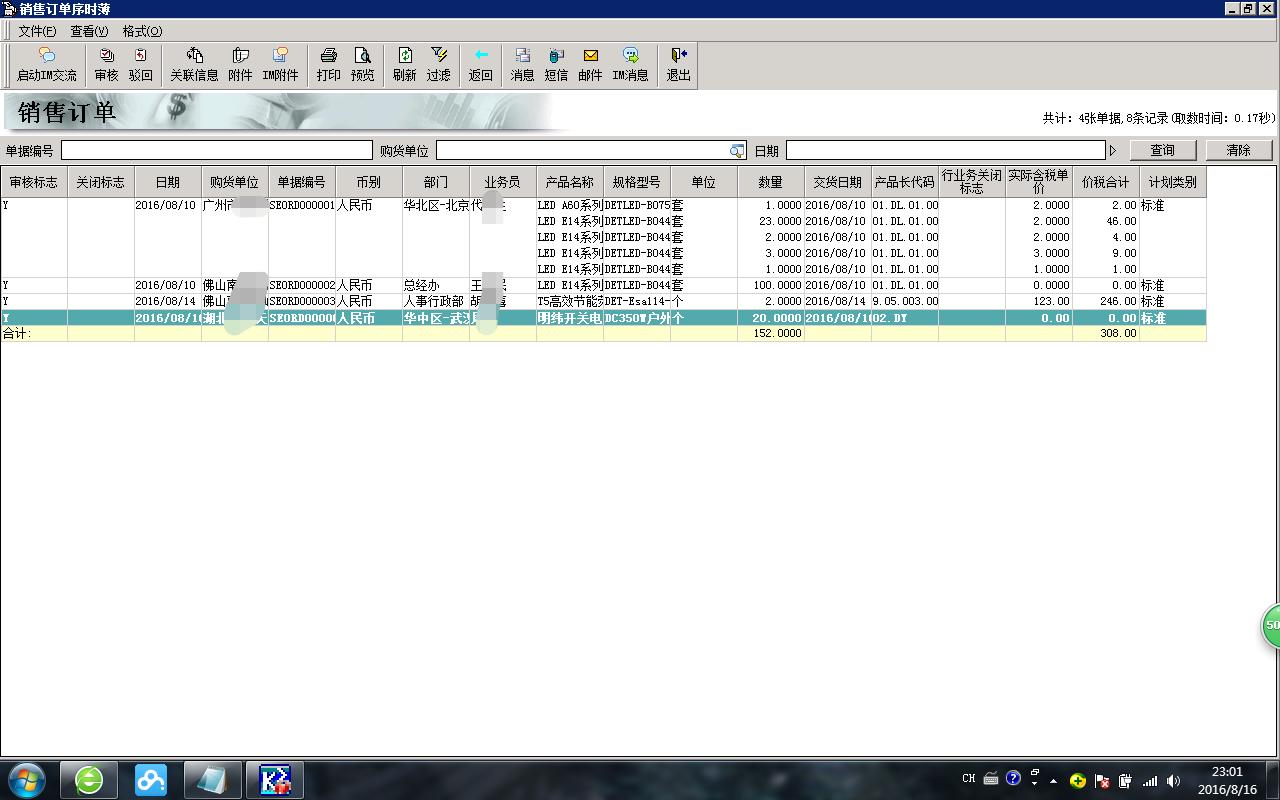Open the 购货单位 lookup icon
Screen dimensions: 1280x800
[737, 151]
